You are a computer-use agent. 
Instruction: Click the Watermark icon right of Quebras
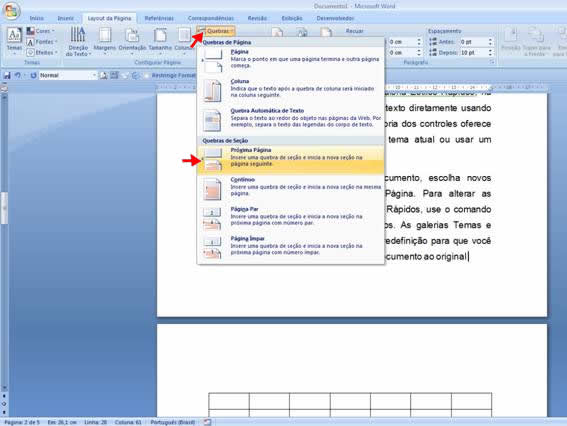click(x=277, y=33)
